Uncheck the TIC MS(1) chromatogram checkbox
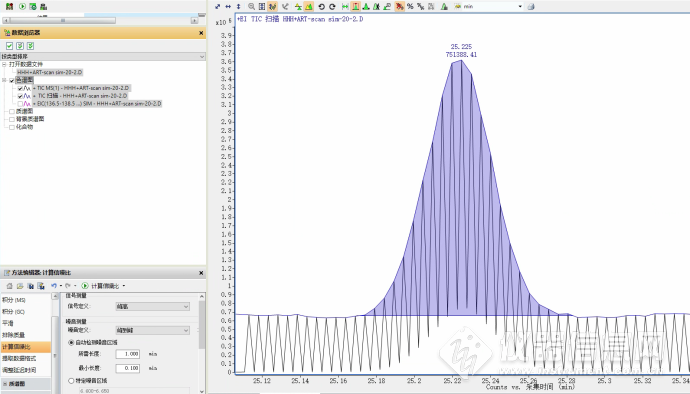 [x=20, y=88]
